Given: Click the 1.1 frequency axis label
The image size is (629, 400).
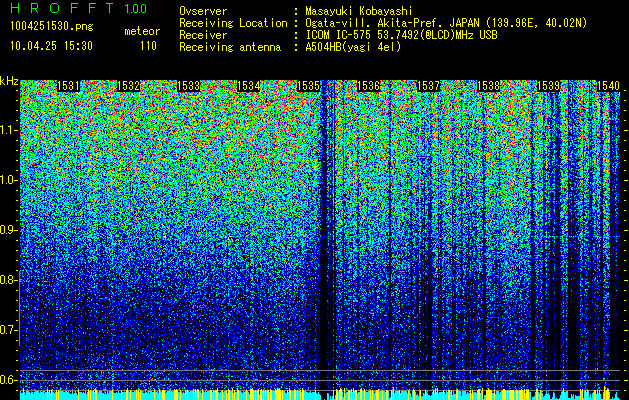Looking at the screenshot, I should [9, 130].
